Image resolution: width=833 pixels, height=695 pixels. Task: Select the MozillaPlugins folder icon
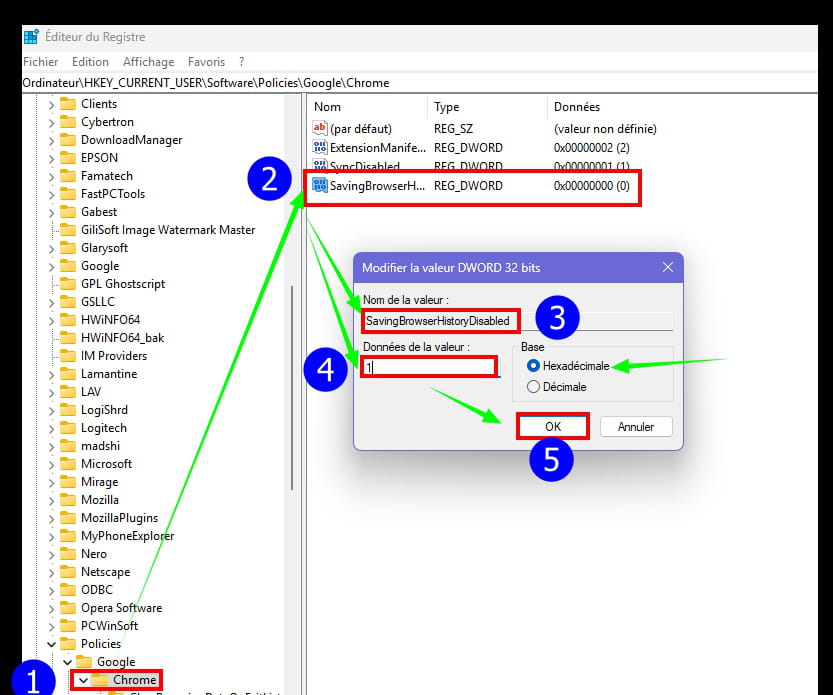(x=67, y=518)
